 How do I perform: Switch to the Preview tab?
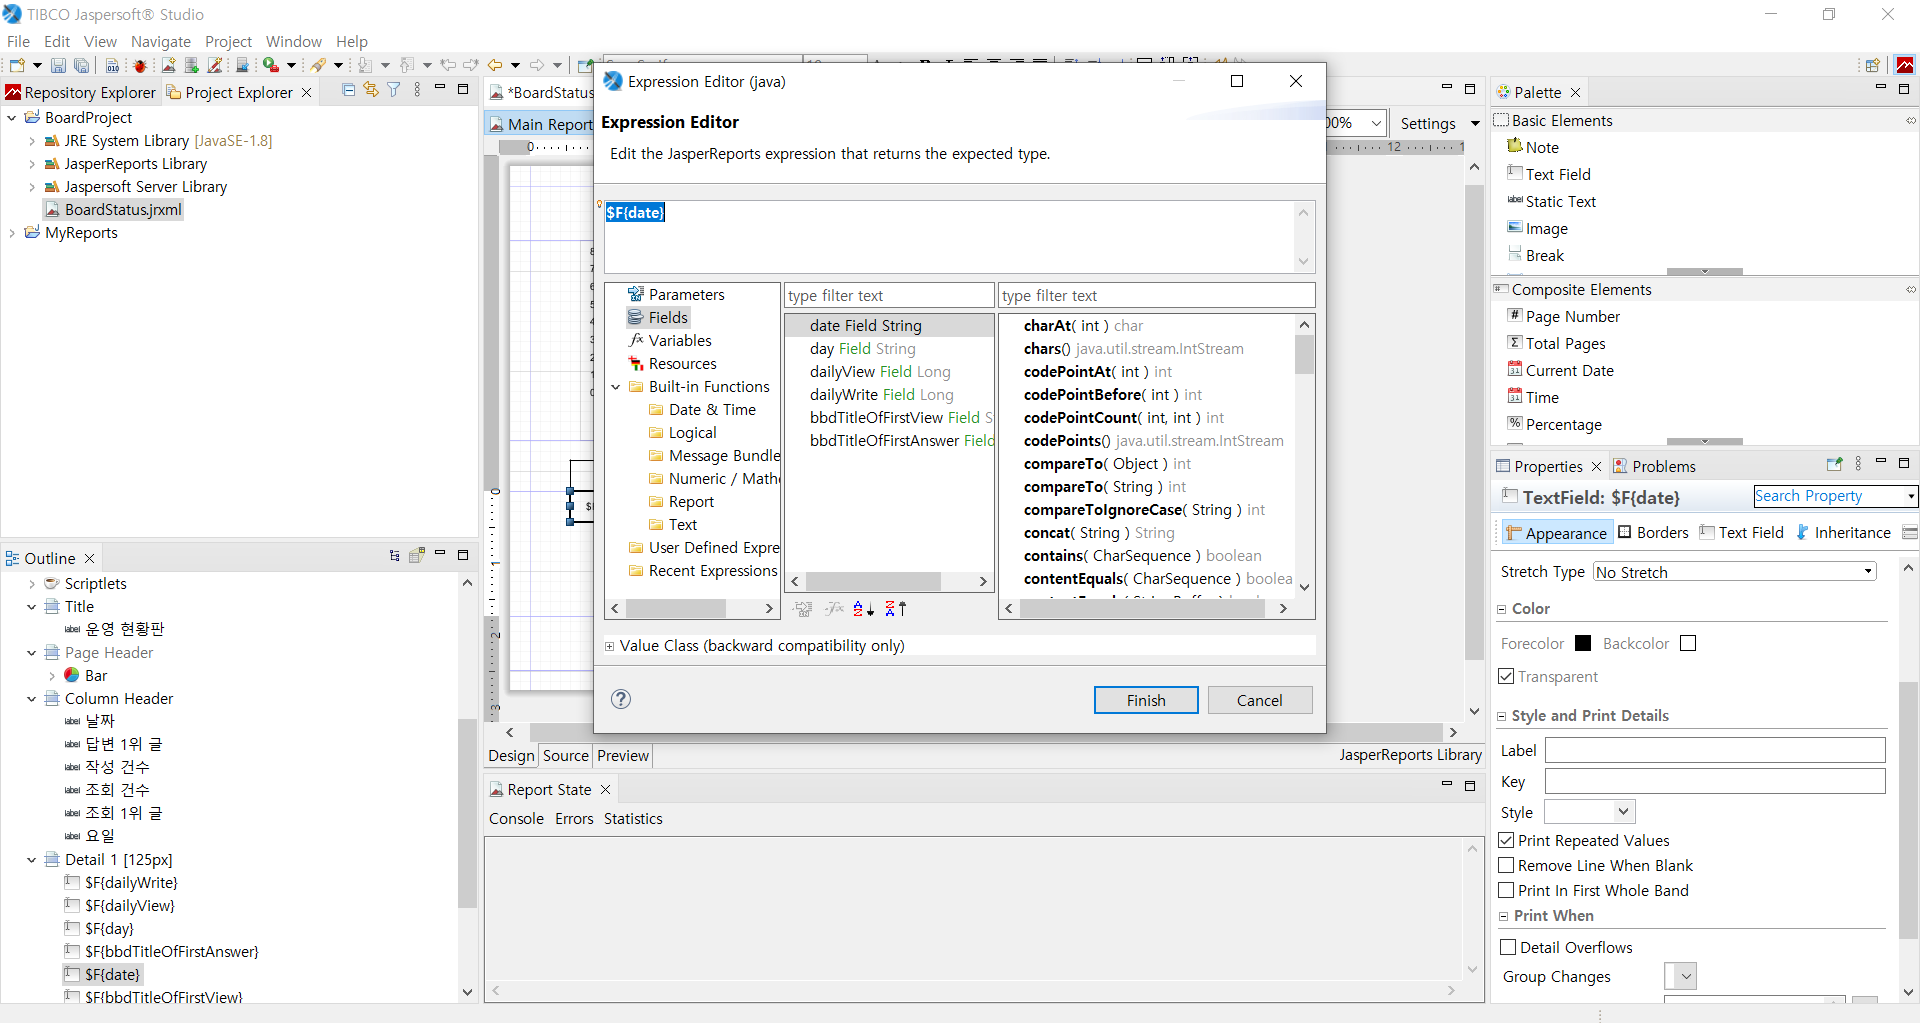click(x=623, y=756)
